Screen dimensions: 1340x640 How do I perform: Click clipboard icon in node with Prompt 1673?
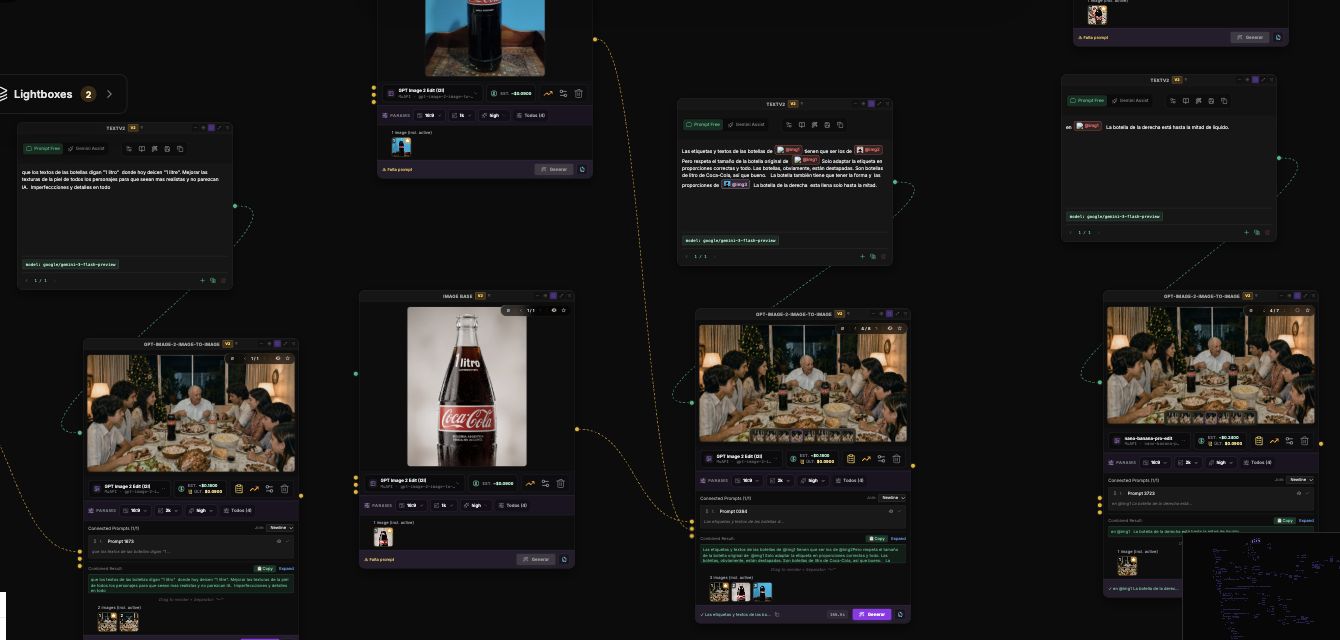[239, 489]
